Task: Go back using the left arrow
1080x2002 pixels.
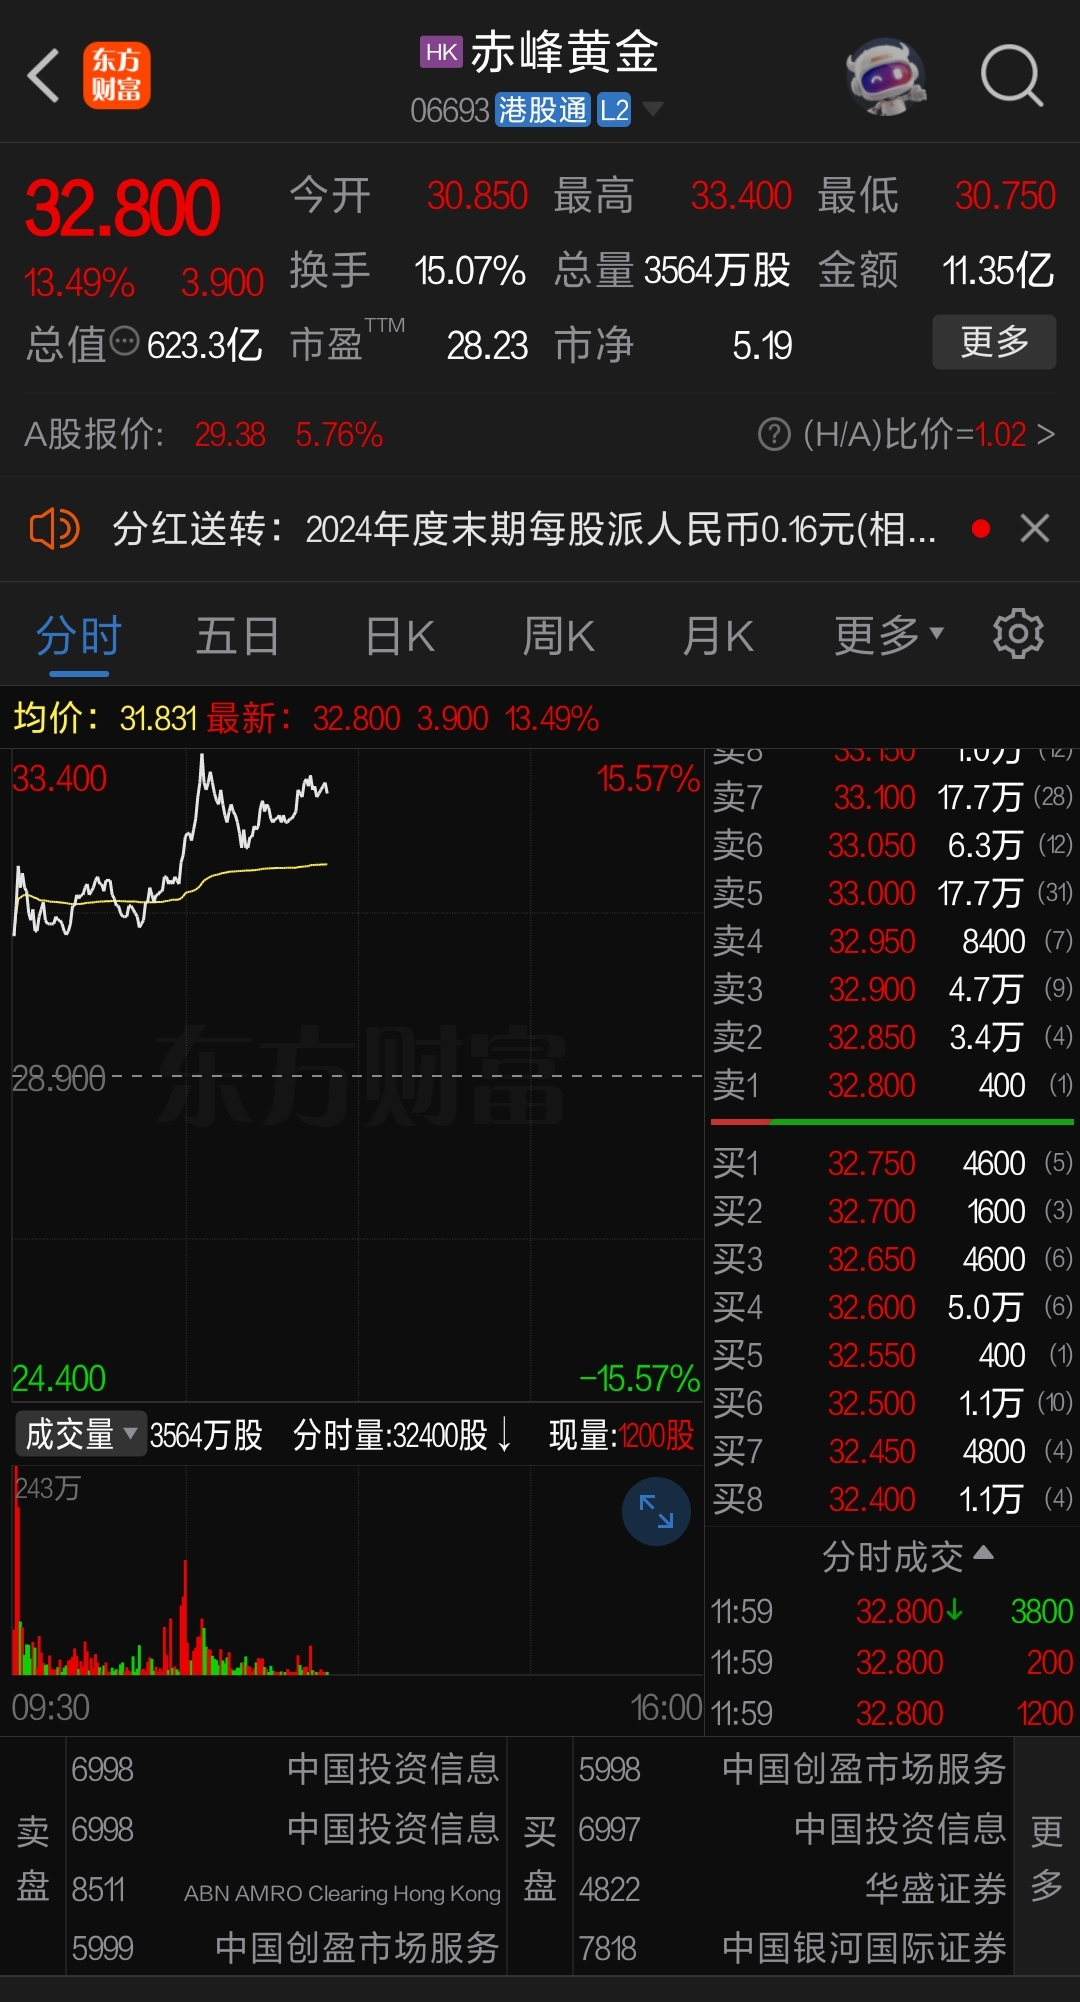Action: tap(43, 75)
